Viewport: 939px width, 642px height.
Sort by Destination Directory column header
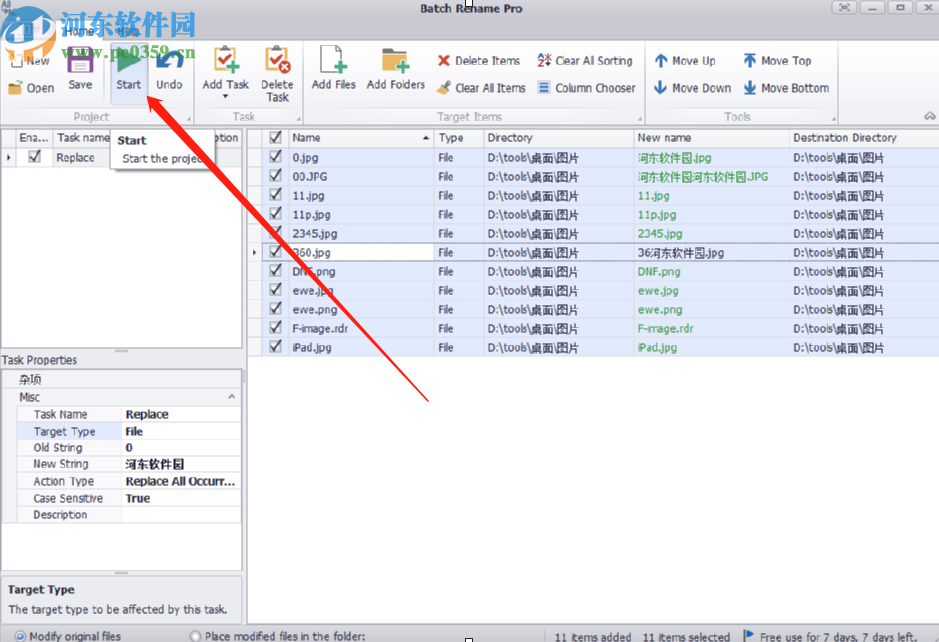tap(864, 138)
